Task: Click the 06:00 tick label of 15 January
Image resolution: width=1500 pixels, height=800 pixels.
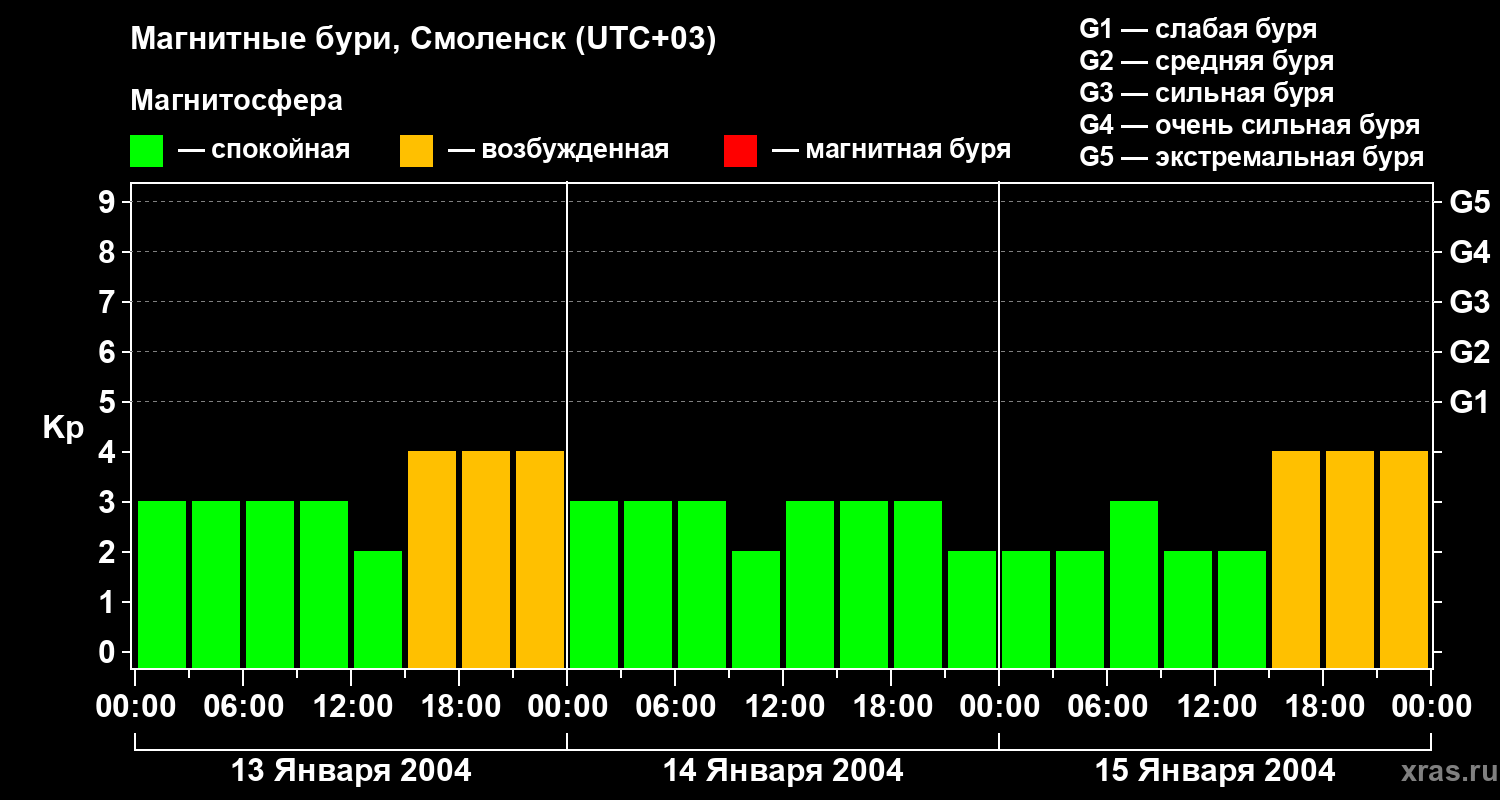Action: point(1107,707)
